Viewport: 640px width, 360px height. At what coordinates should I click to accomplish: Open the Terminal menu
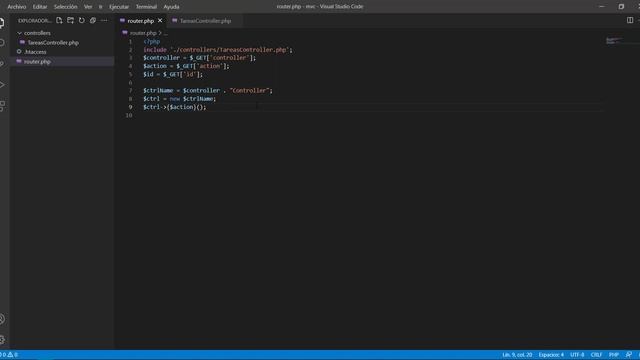146,7
